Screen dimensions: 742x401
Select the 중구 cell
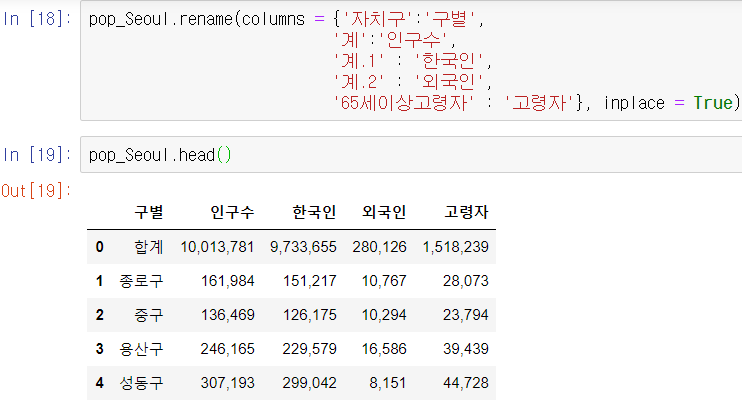[149, 315]
